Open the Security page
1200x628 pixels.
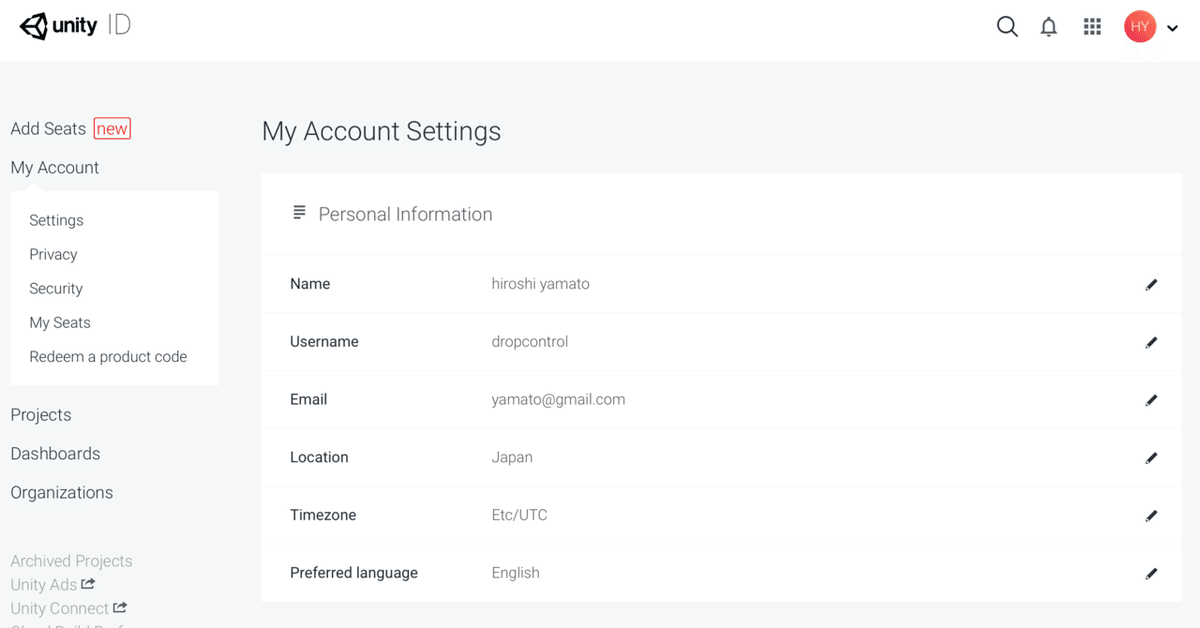point(56,288)
